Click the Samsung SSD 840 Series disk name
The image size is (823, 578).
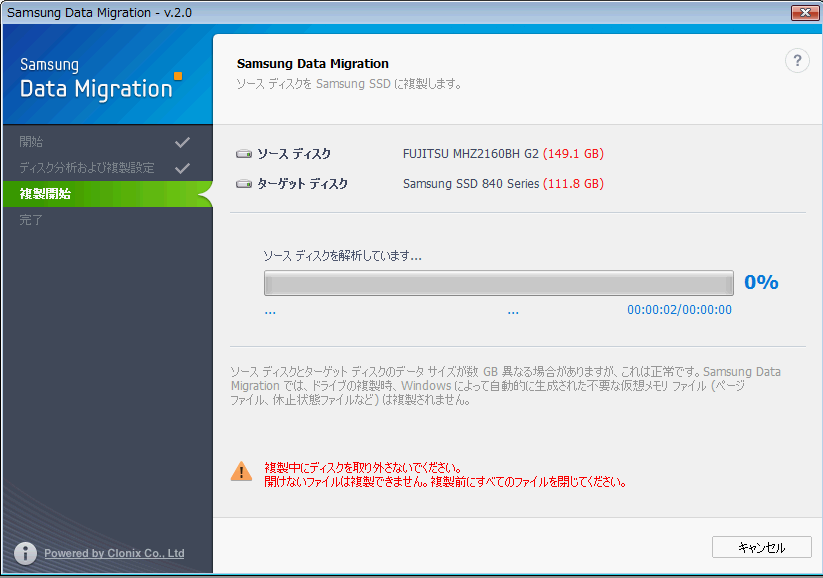470,184
